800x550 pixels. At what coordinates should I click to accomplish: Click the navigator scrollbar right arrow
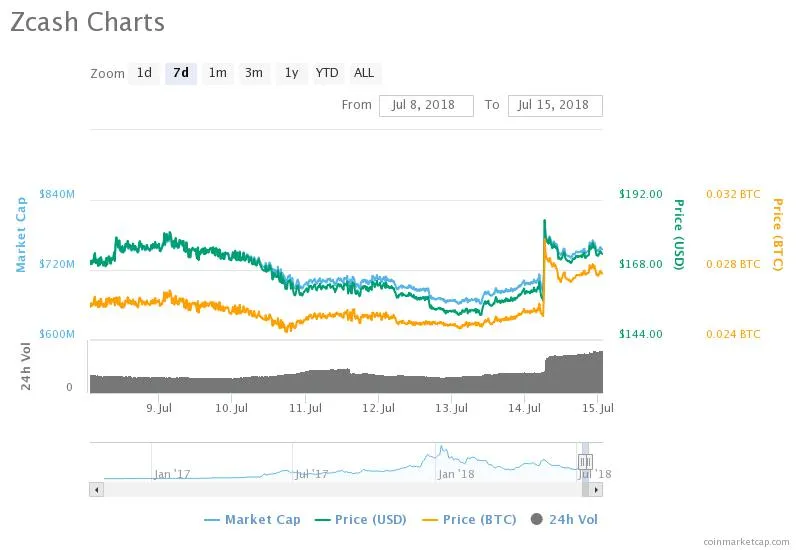pyautogui.click(x=596, y=490)
